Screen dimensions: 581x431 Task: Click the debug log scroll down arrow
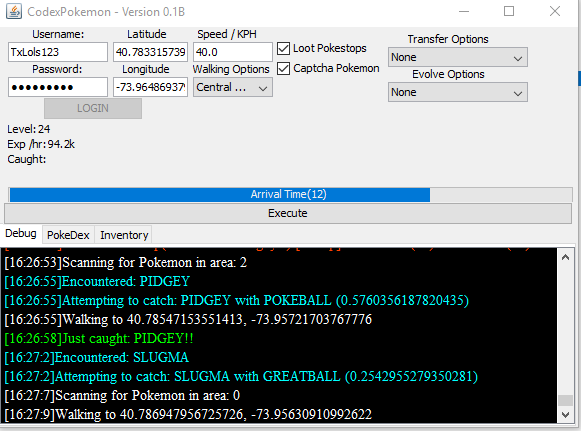coord(565,415)
